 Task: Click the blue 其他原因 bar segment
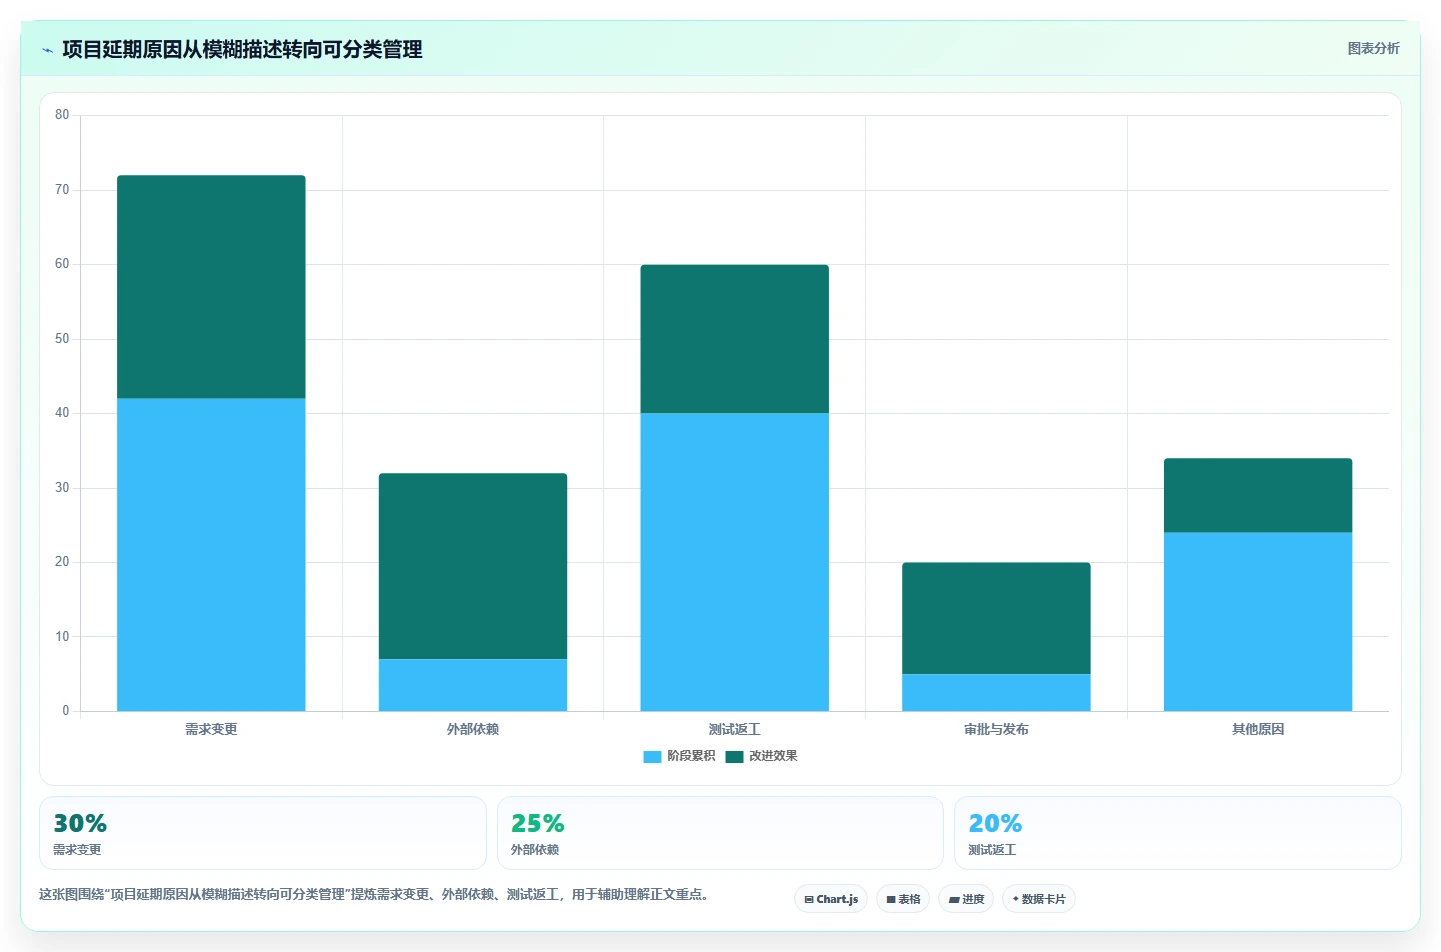pos(1258,622)
